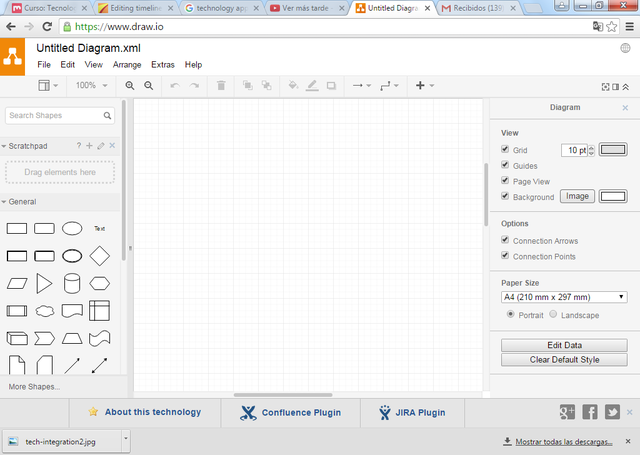
Task: Disable the Connection Points checkbox
Action: coord(505,255)
